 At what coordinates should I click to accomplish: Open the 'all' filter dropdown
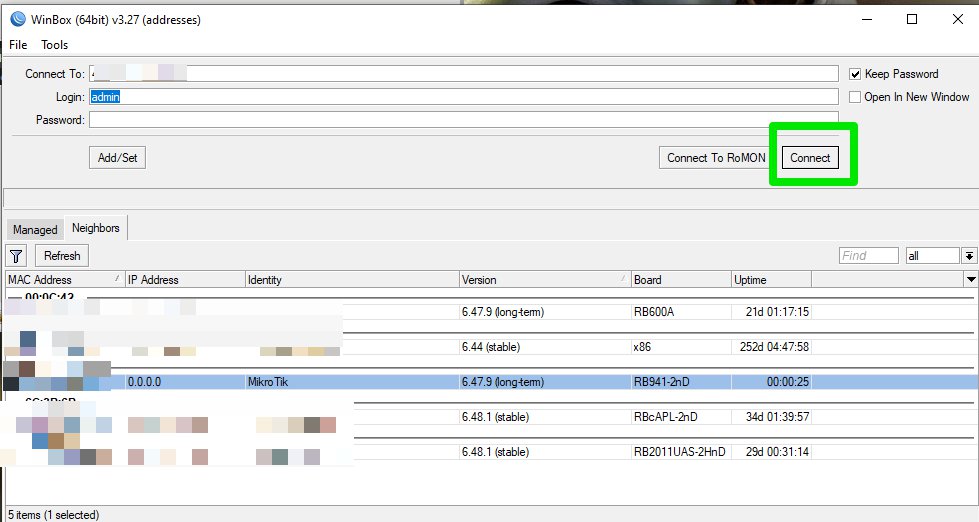click(x=967, y=256)
